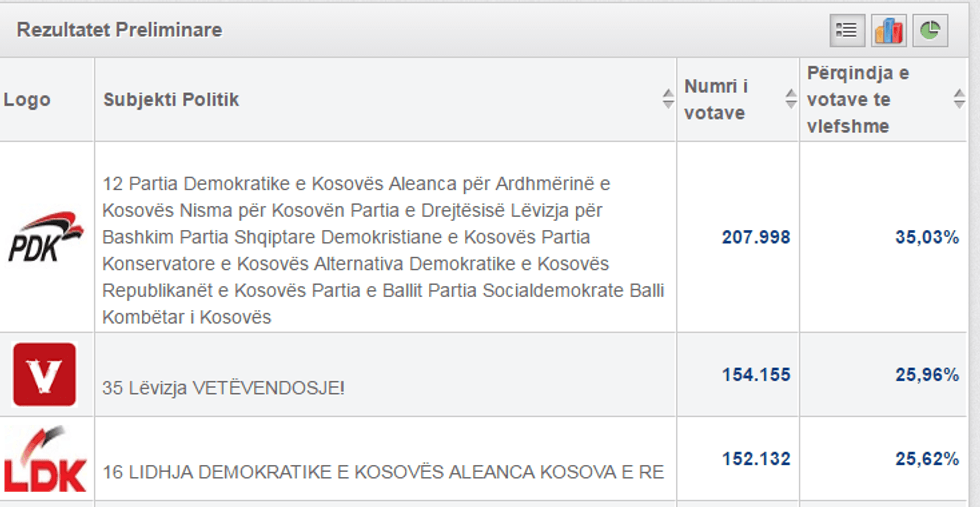This screenshot has height=507, width=980.
Task: Click the 25,62% percentage value
Action: (x=927, y=459)
